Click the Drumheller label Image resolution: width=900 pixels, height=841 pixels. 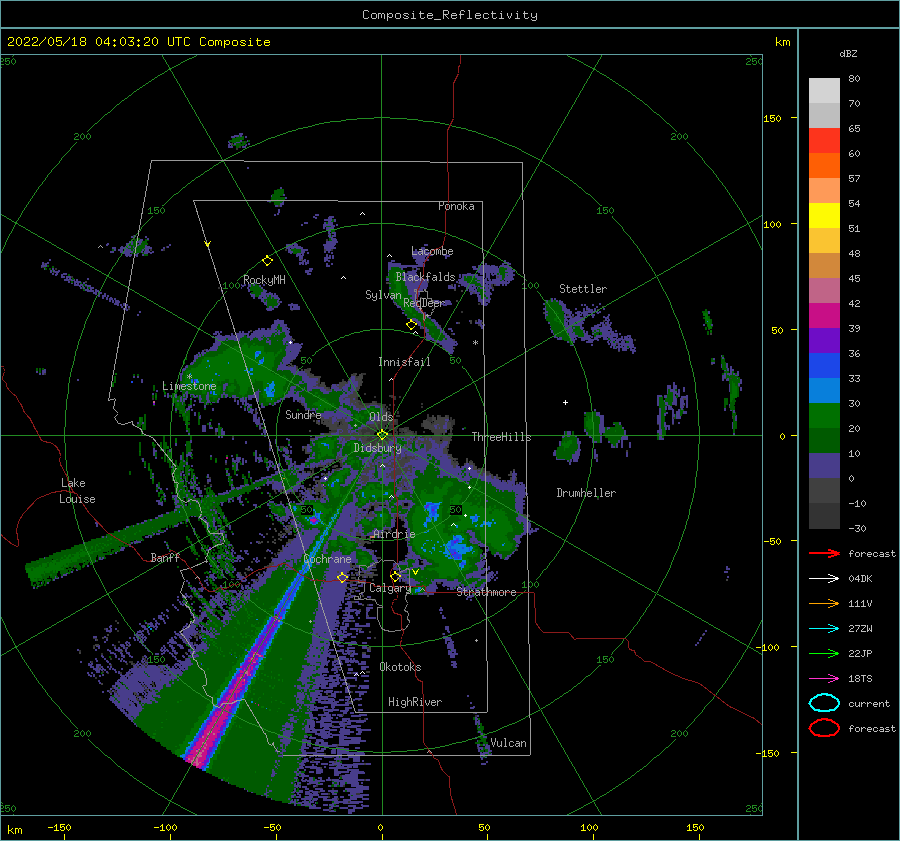(x=586, y=493)
